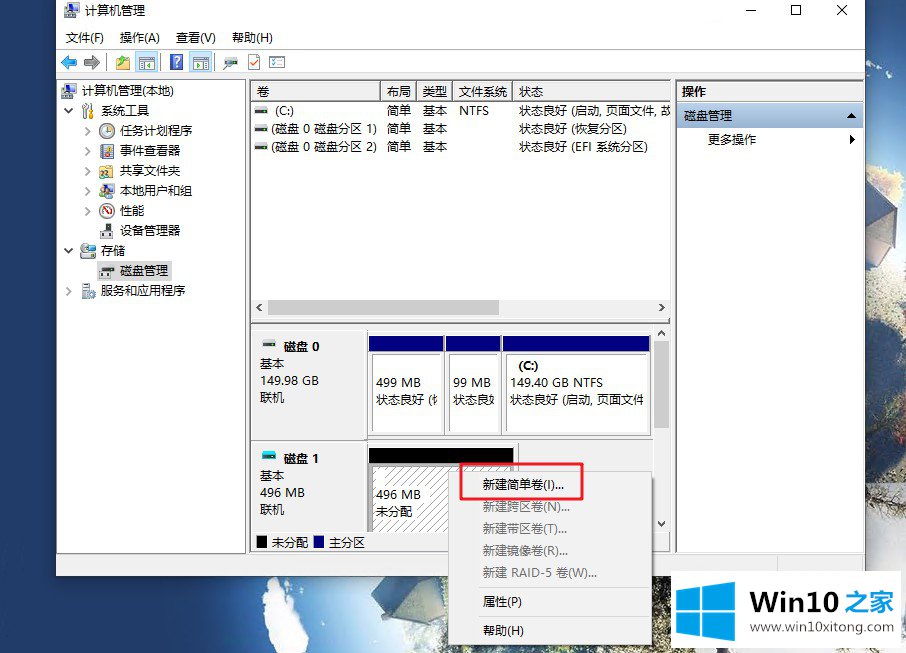Select the 设备管理器 icon in tree
Screen dimensions: 906x653
108,231
